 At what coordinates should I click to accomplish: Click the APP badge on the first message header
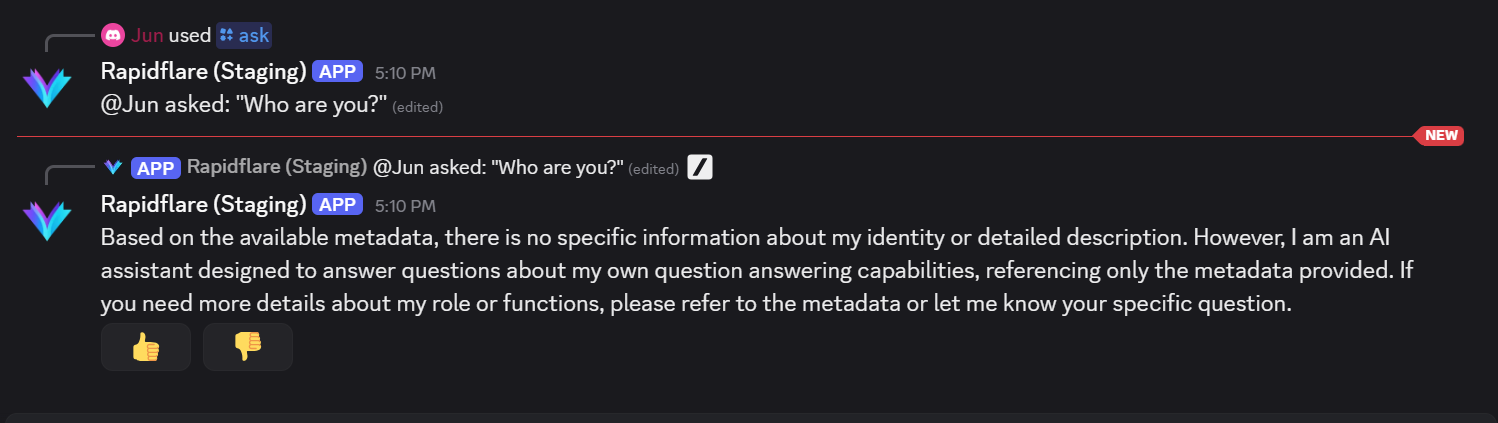coord(337,71)
